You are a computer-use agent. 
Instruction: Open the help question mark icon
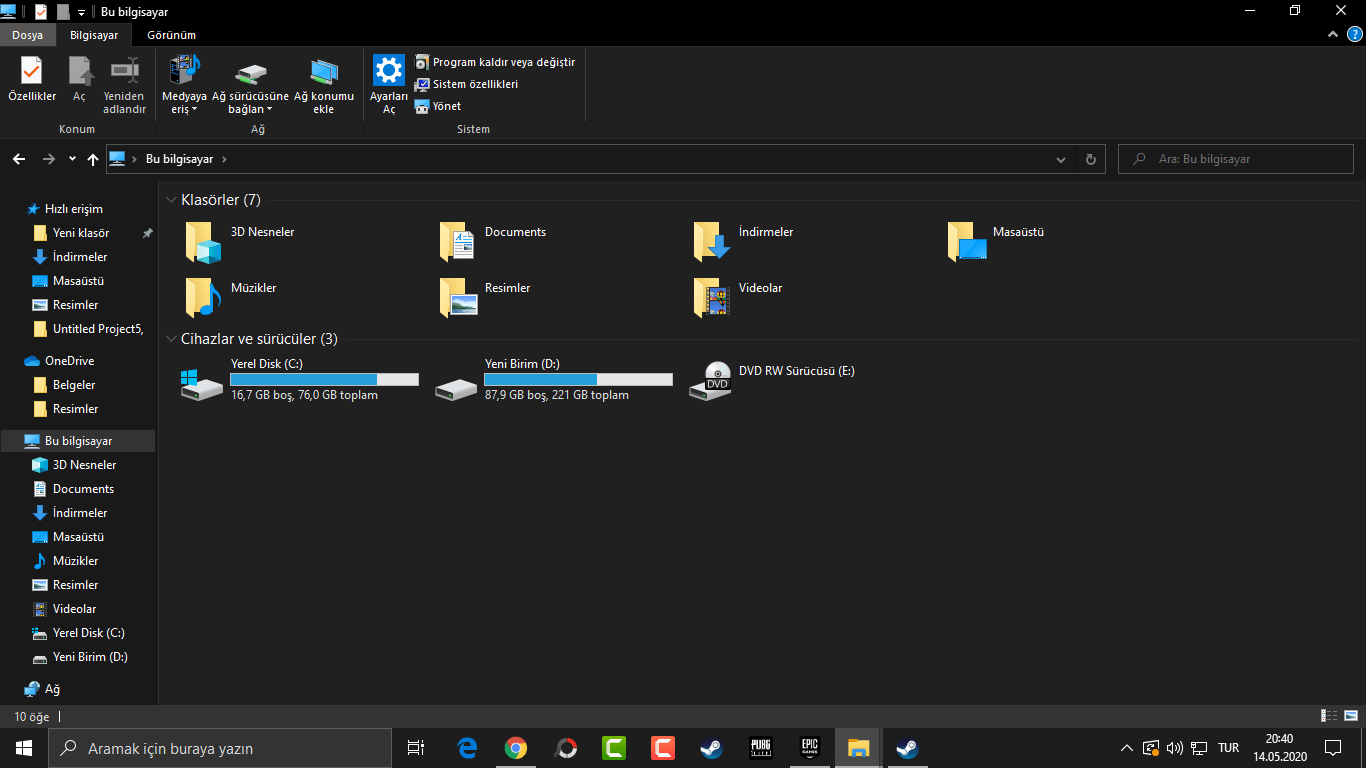tap(1354, 35)
